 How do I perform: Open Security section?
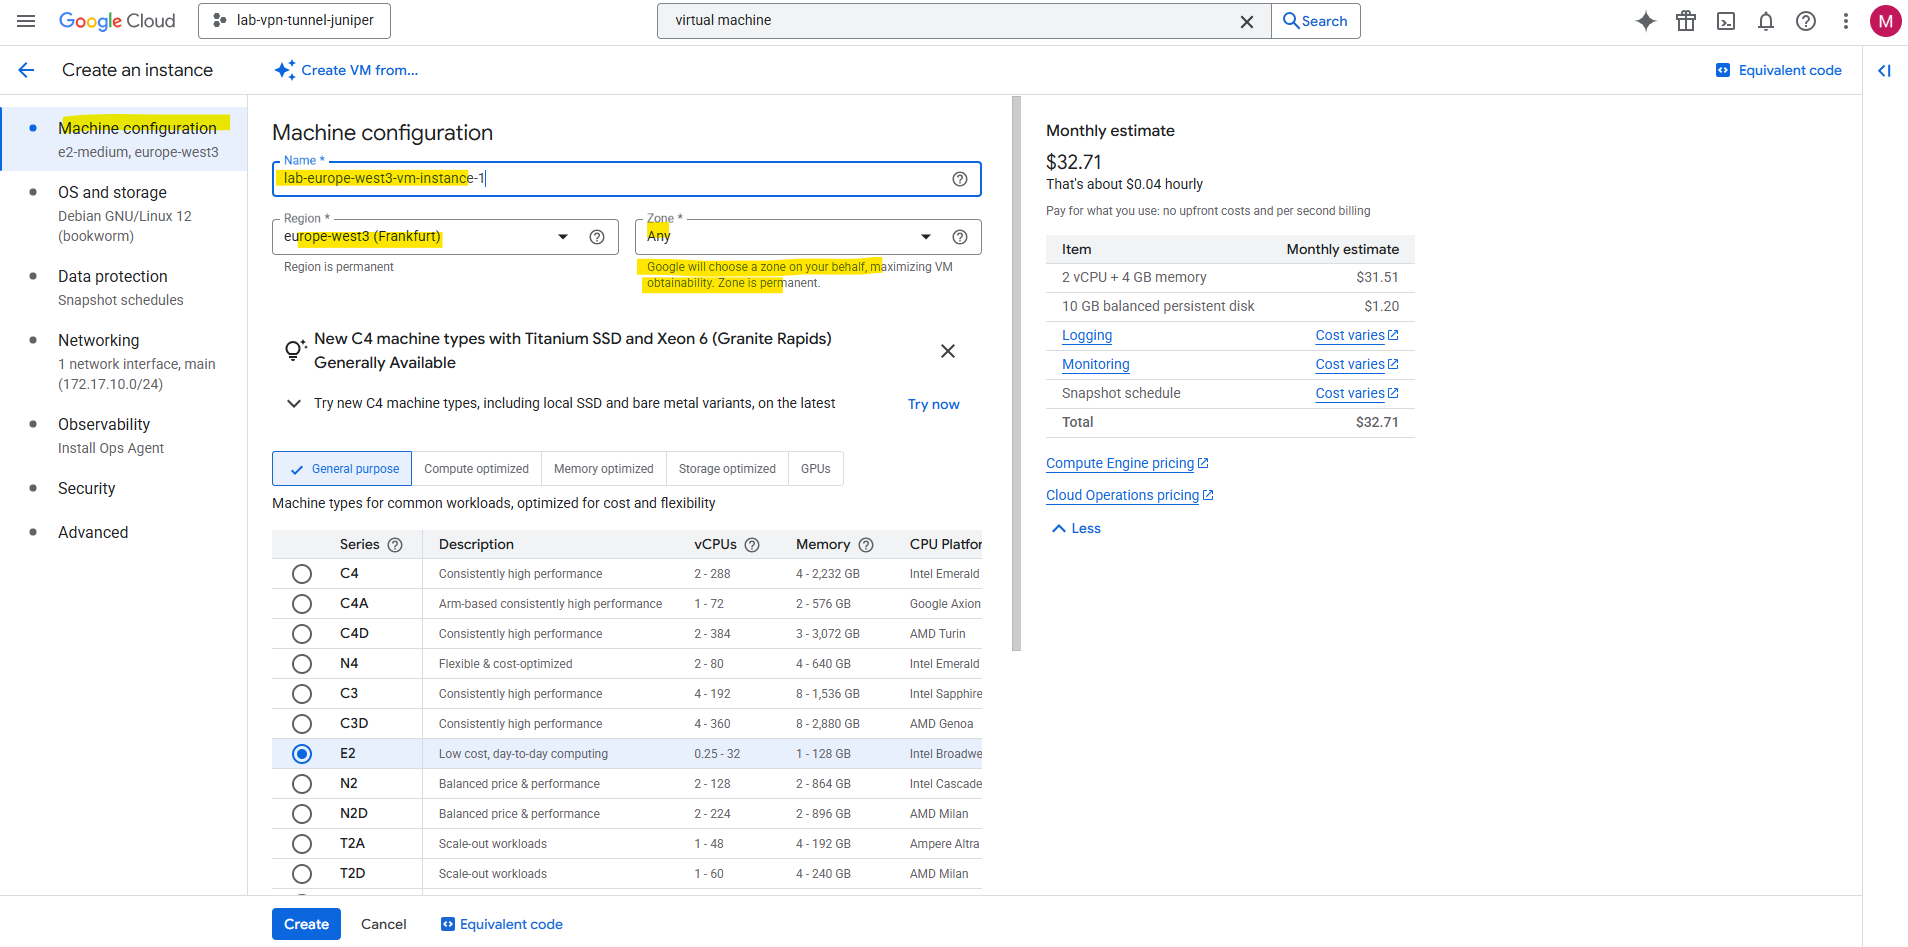point(124,489)
